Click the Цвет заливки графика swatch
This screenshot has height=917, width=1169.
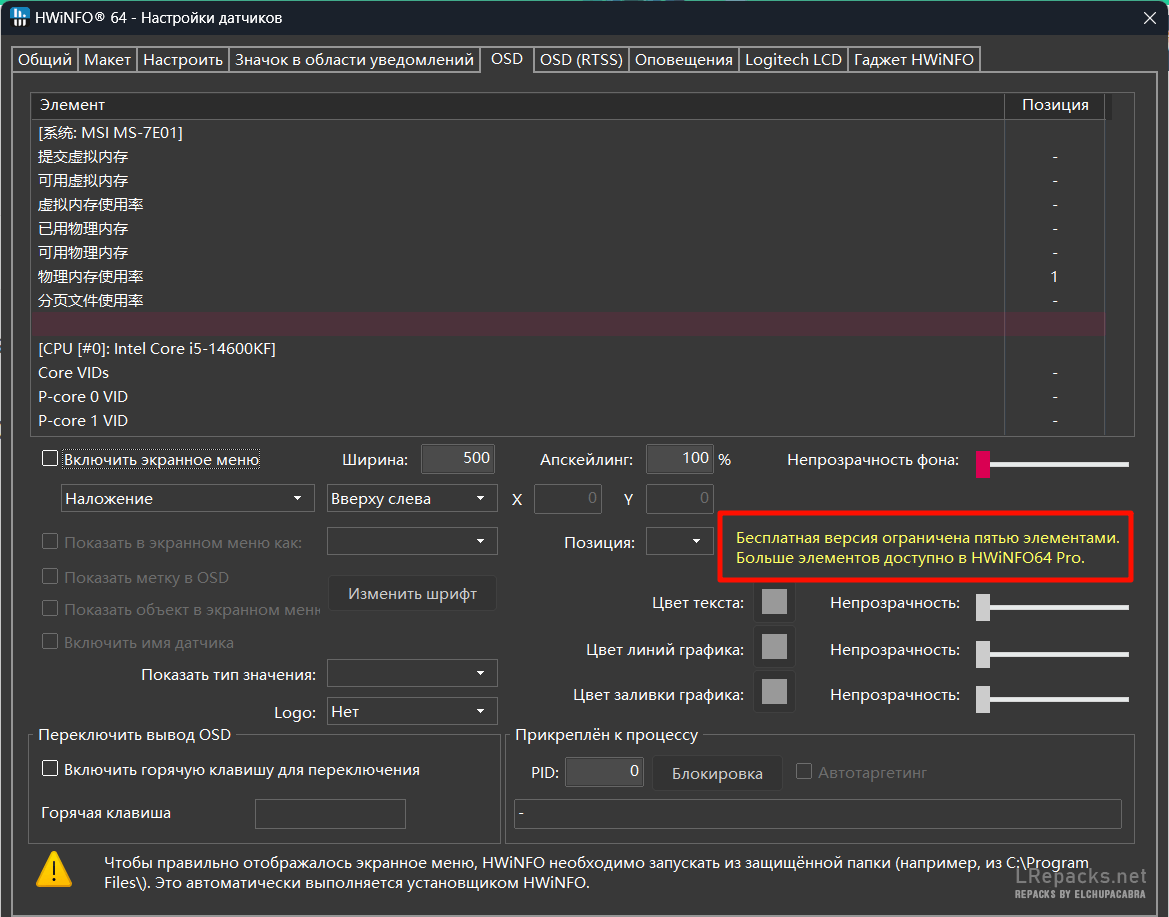[775, 692]
